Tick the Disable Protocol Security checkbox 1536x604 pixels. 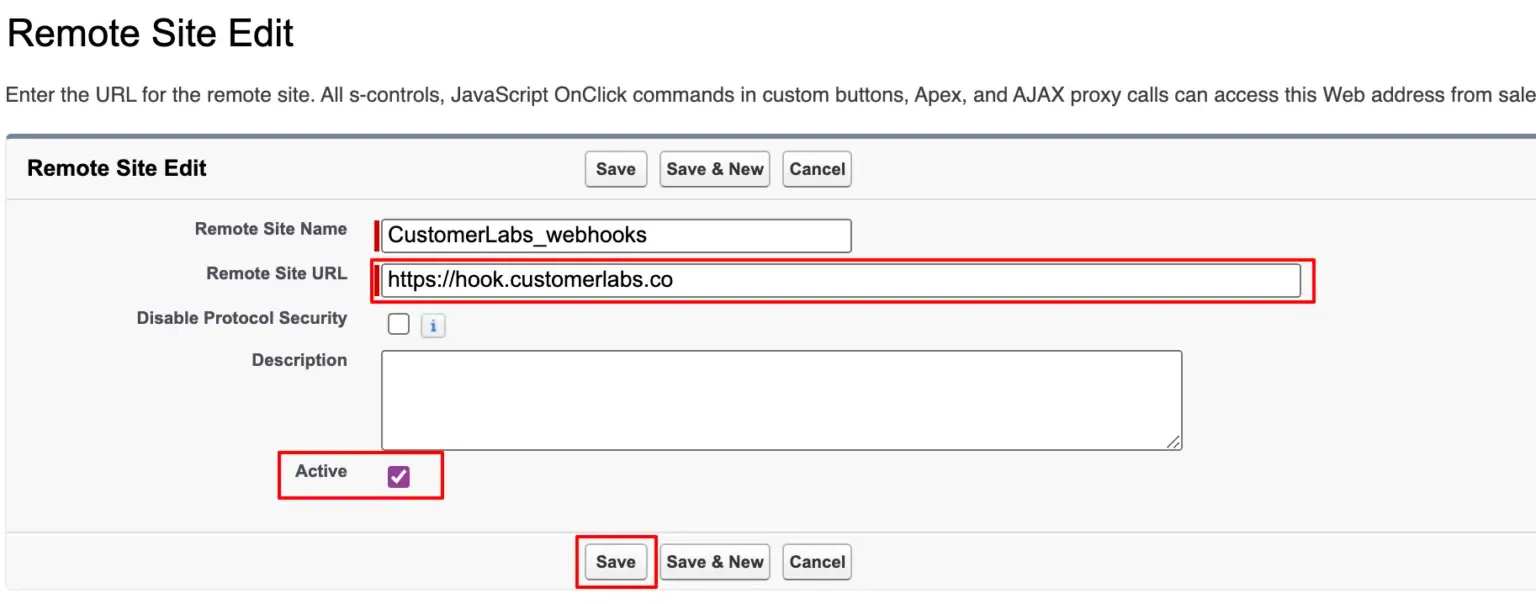[x=399, y=324]
